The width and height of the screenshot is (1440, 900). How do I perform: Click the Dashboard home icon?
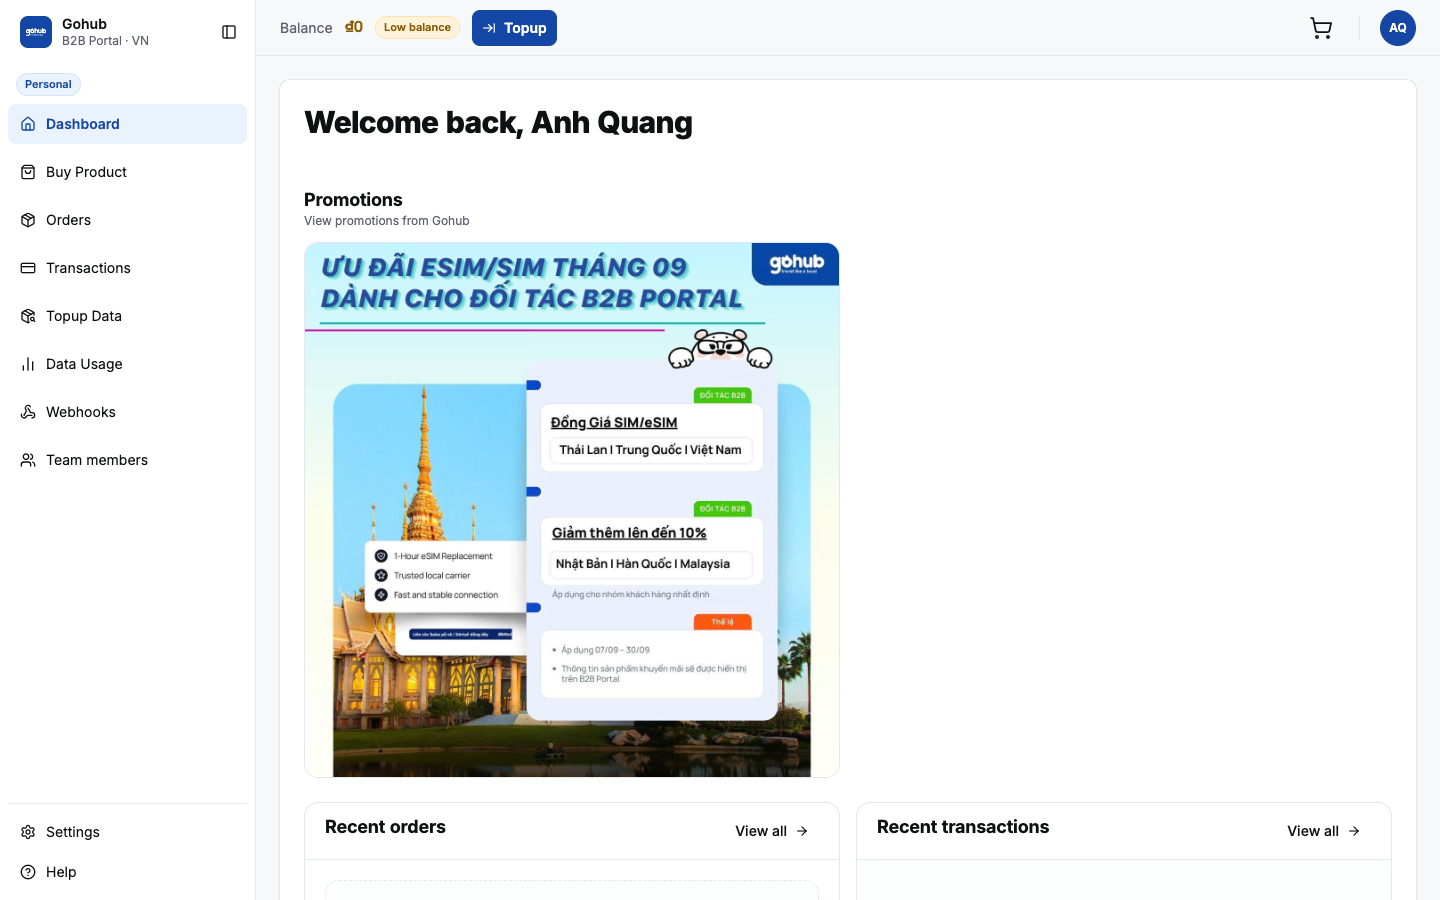coord(28,124)
